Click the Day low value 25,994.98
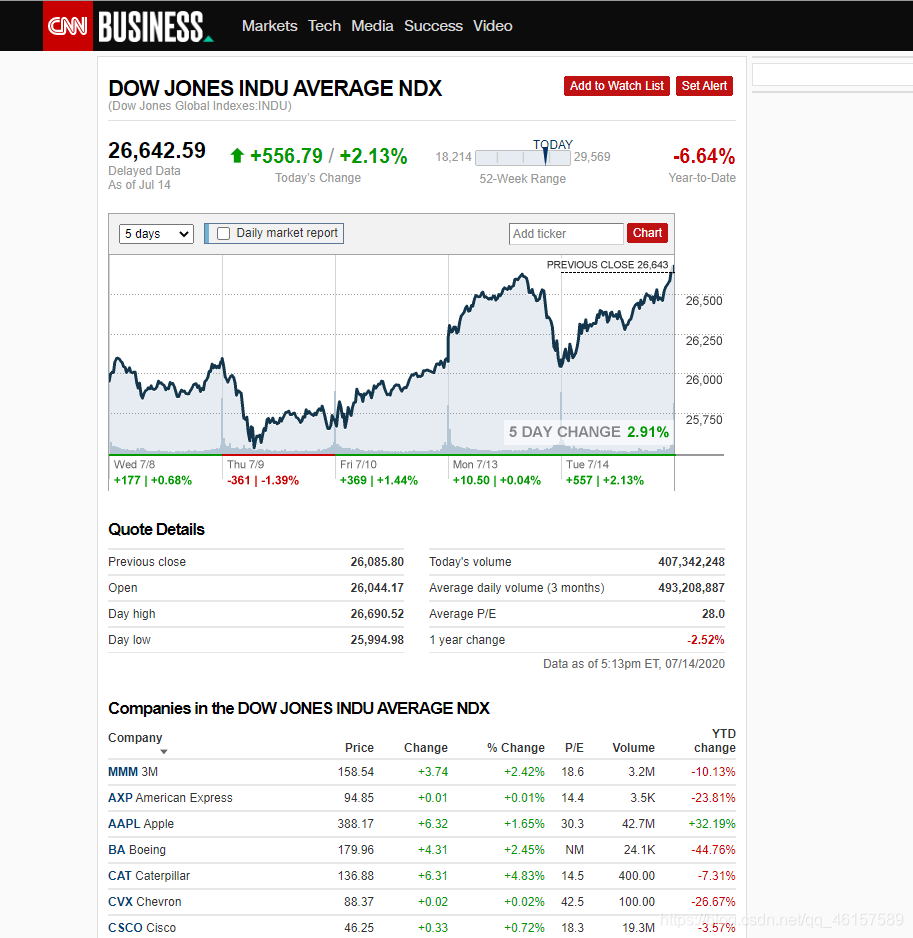913x938 pixels. 377,639
